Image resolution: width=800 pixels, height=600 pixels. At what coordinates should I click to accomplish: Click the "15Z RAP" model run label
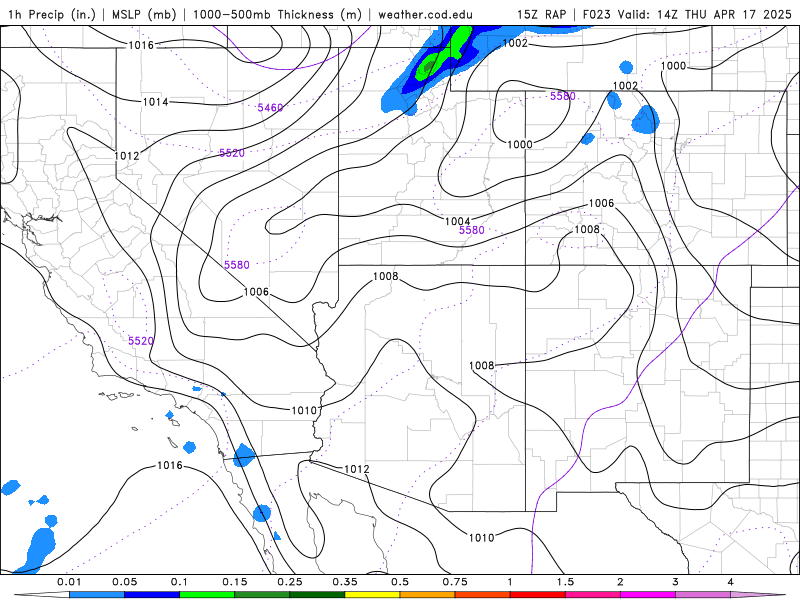tap(541, 15)
